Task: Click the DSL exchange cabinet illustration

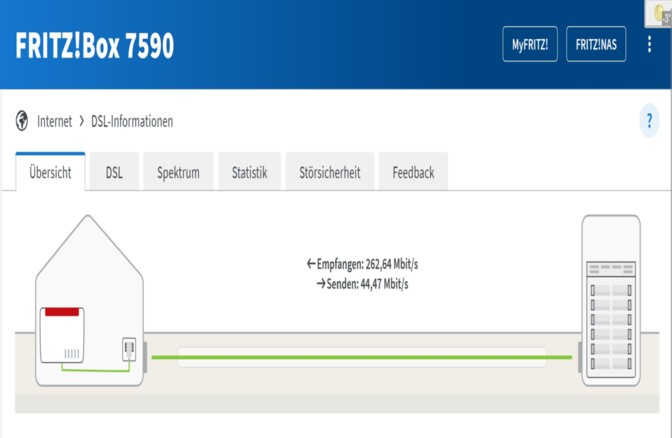Action: click(611, 300)
